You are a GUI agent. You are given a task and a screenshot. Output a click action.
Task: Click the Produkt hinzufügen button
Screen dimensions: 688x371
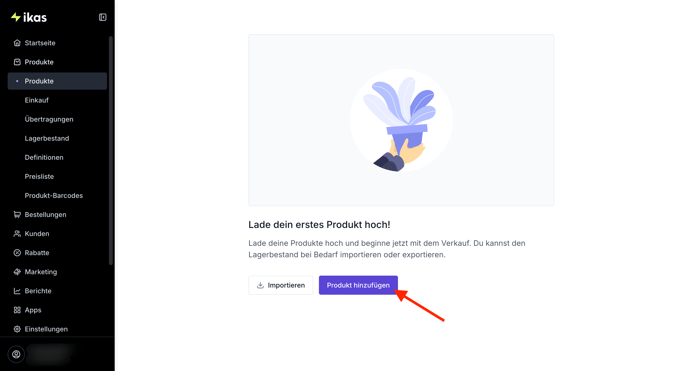[x=358, y=285]
